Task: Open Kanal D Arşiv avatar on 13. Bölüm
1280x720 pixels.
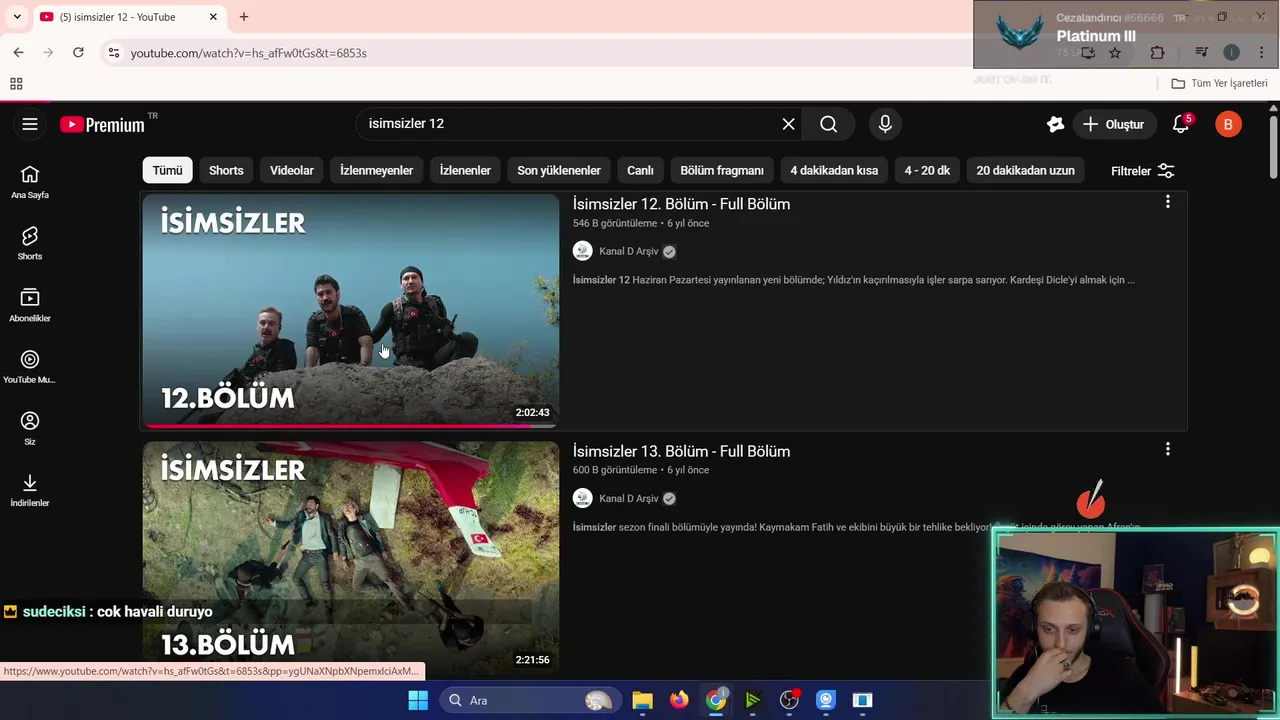Action: tap(583, 498)
